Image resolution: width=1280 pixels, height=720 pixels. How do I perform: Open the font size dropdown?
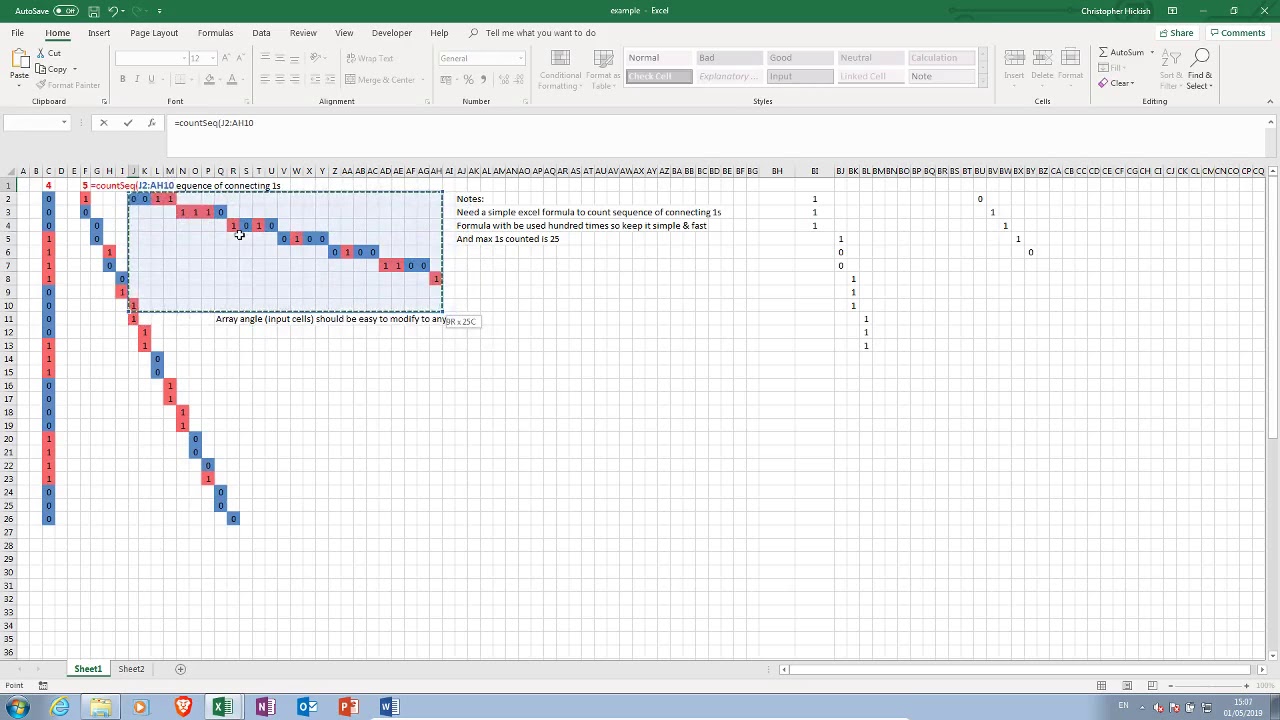click(x=212, y=58)
